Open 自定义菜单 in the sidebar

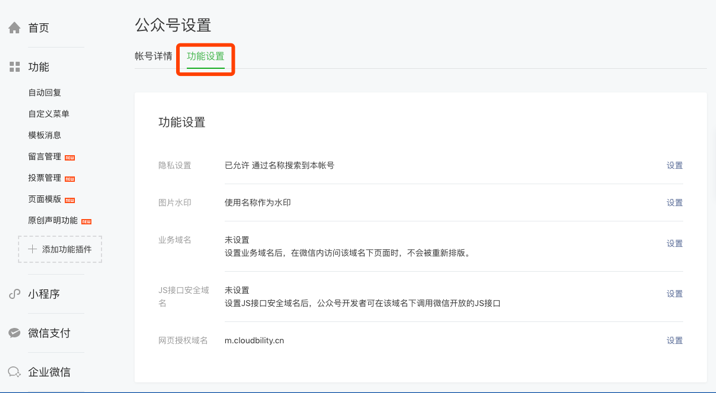point(49,114)
